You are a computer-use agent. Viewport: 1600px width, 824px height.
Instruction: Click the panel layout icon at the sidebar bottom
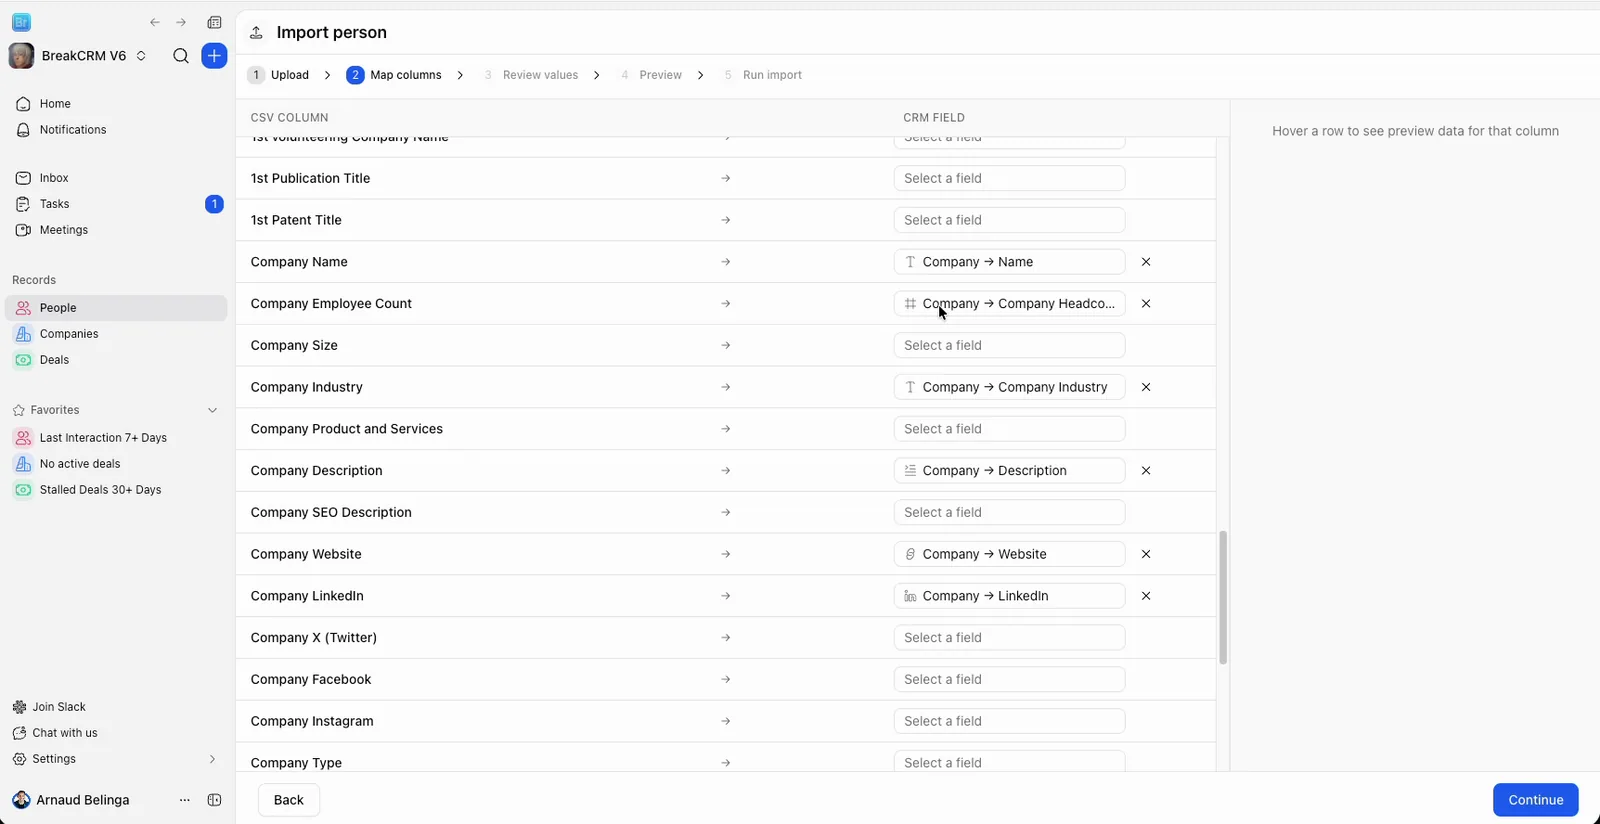[214, 800]
